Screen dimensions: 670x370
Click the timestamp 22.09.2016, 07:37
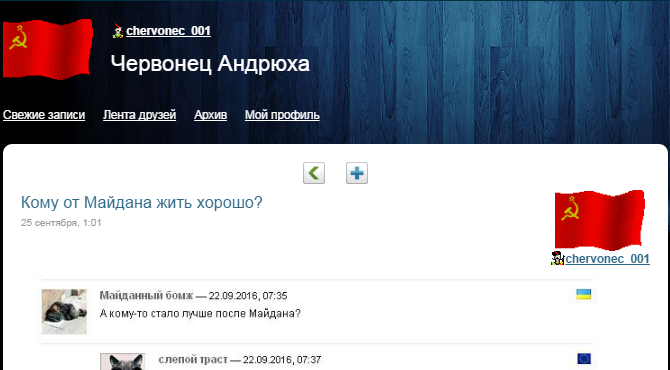[x=282, y=360]
